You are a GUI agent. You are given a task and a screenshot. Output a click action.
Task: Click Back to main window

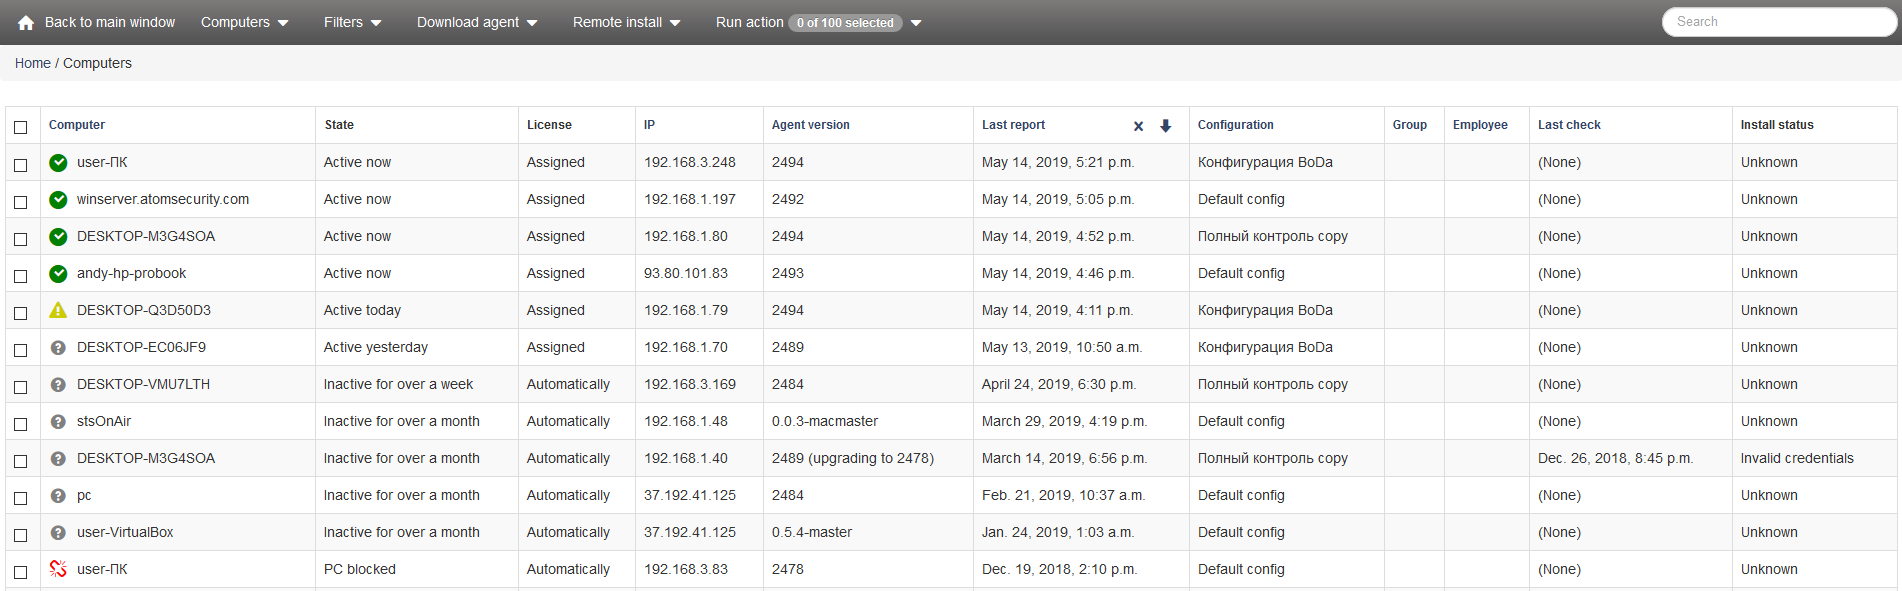pos(109,23)
